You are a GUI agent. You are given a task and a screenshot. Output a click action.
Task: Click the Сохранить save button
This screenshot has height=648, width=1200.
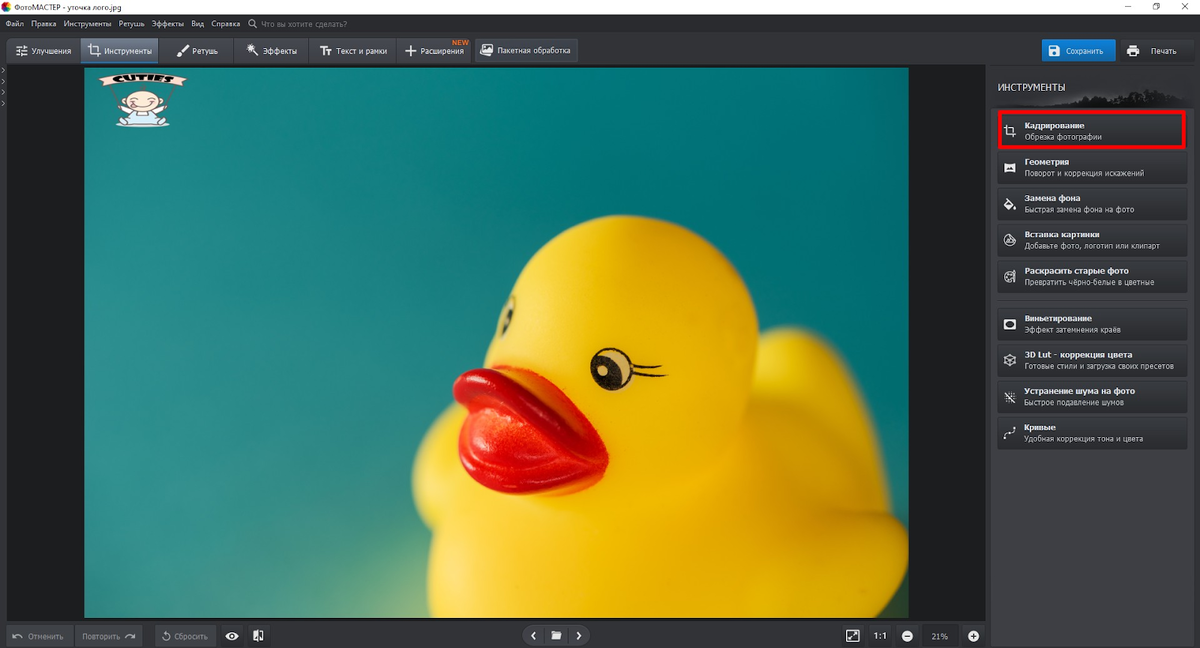(x=1078, y=51)
